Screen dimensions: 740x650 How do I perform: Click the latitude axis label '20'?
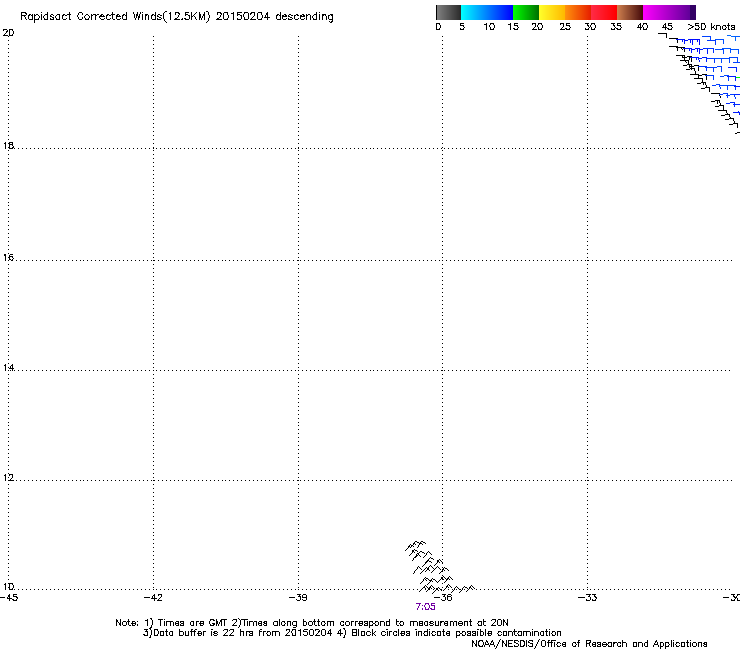click(x=8, y=33)
